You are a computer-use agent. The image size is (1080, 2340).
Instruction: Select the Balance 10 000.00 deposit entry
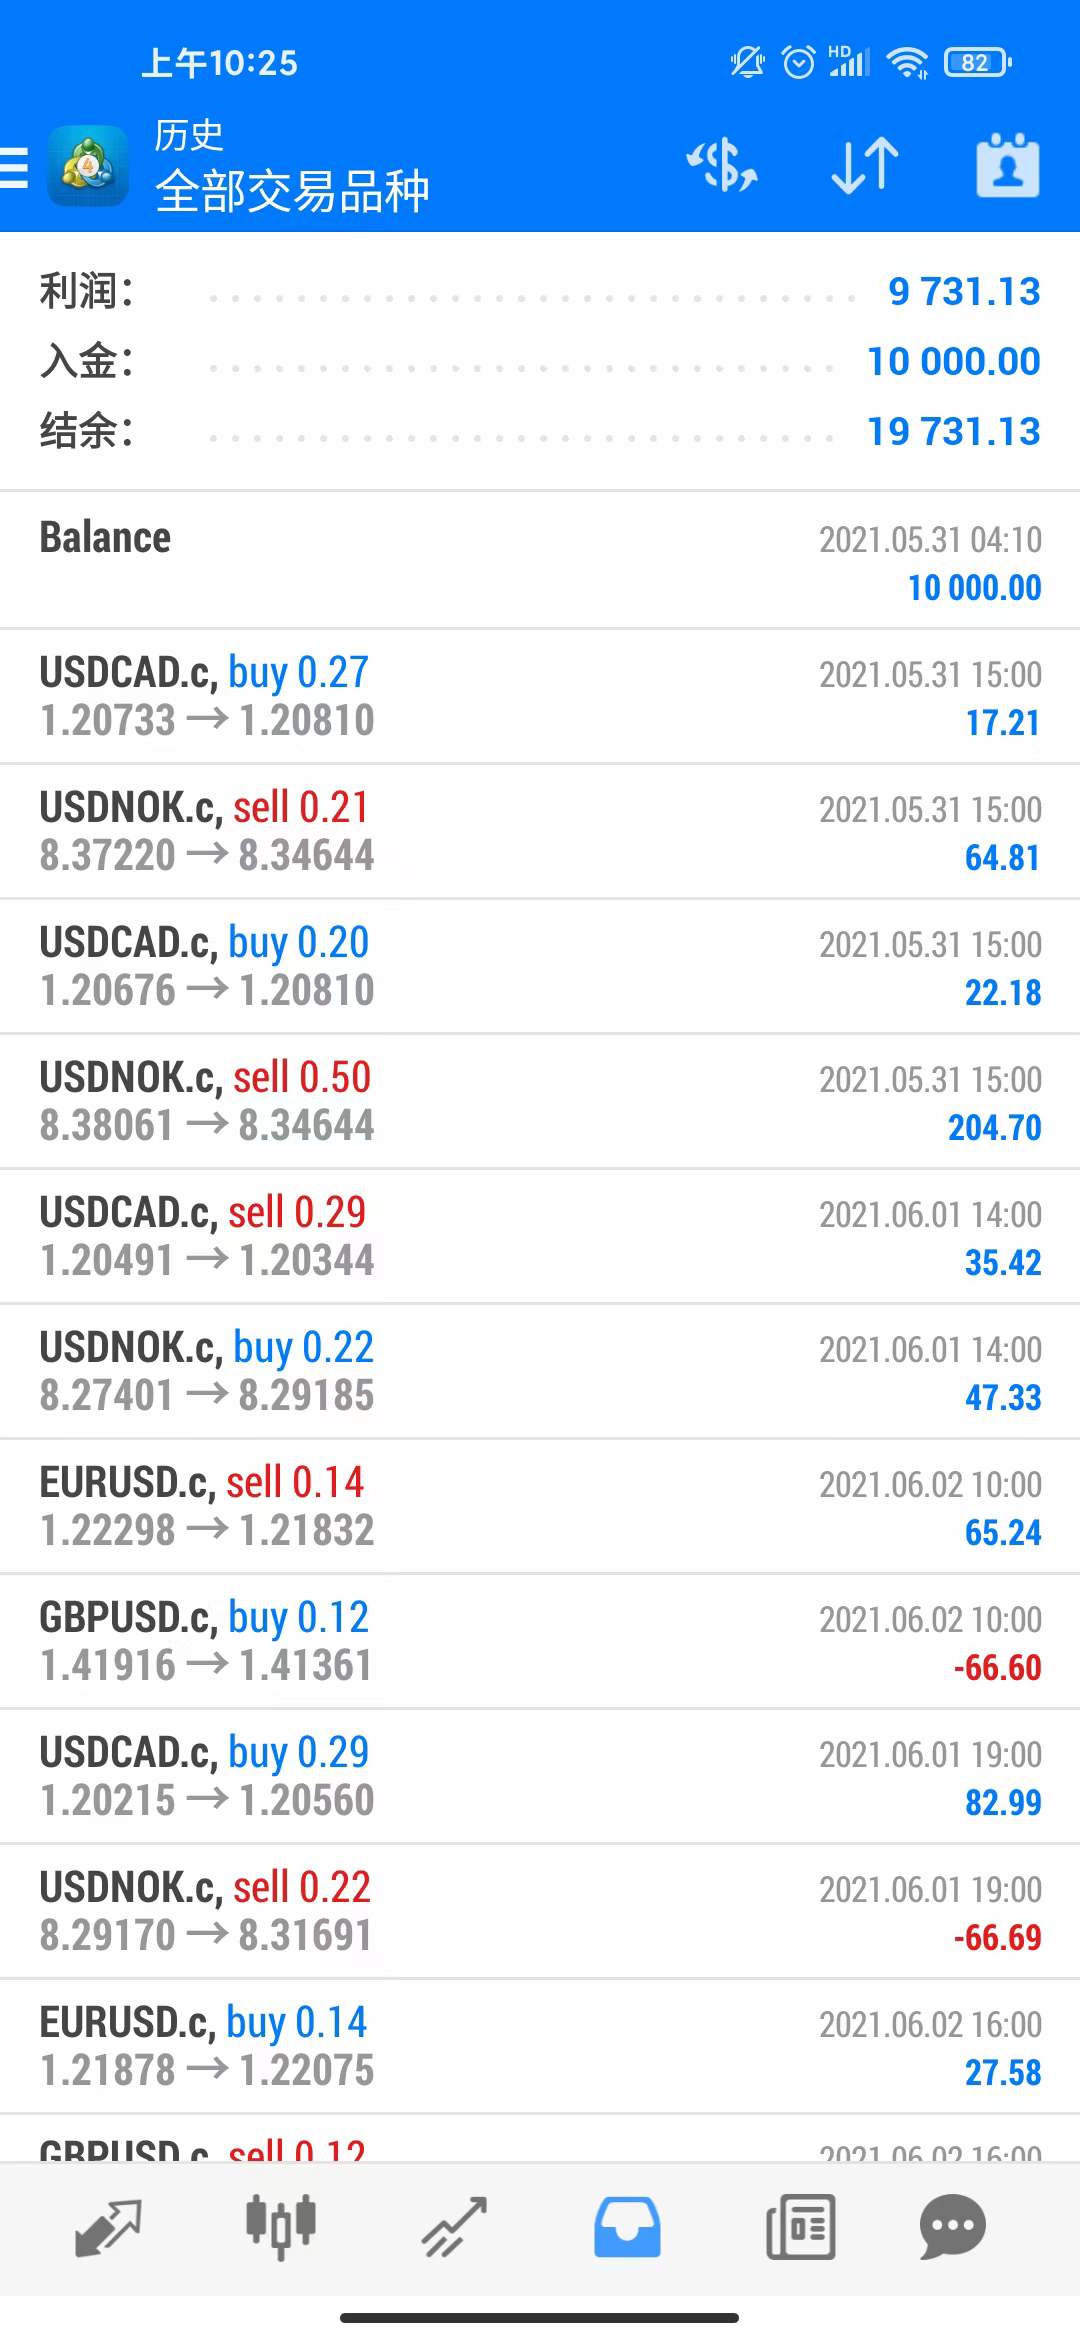(x=540, y=561)
